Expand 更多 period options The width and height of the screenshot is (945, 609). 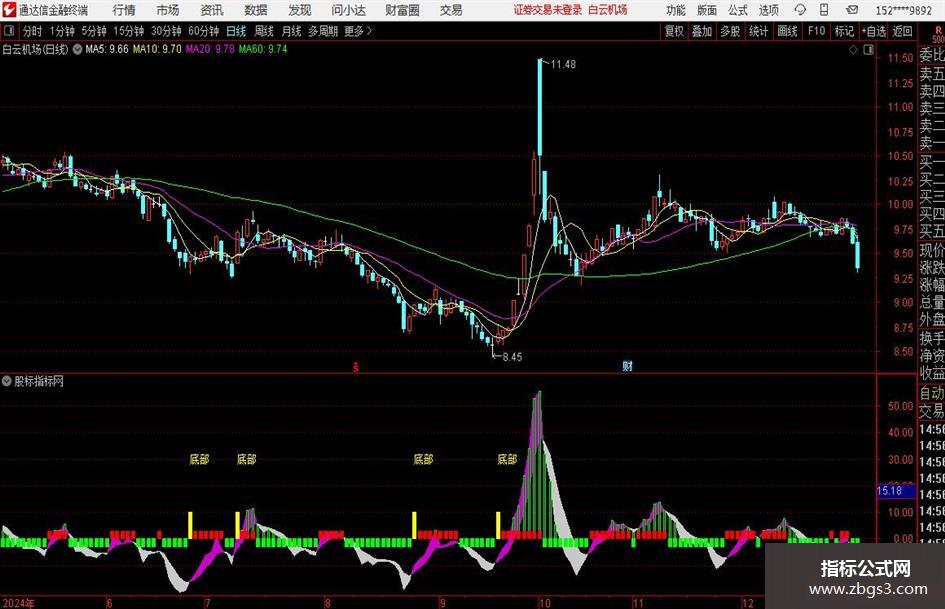coord(359,31)
